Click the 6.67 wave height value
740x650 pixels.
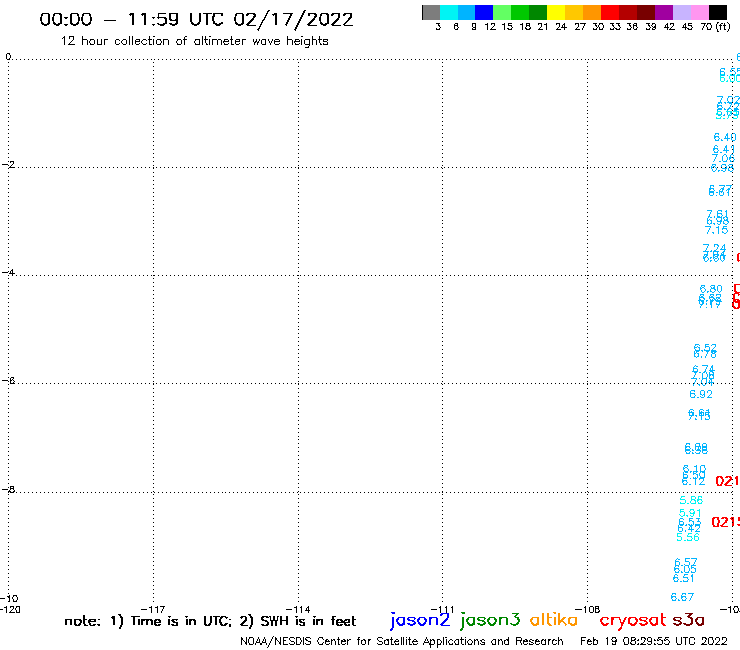(x=682, y=598)
